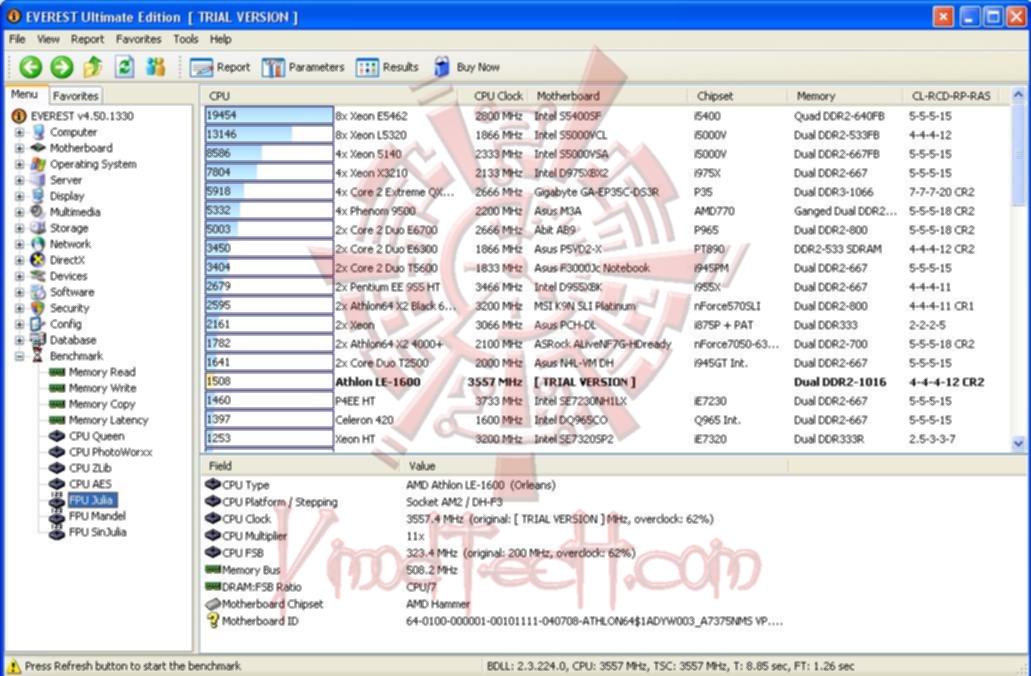The image size is (1031, 676).
Task: Click the green Forward arrow icon
Action: [62, 66]
